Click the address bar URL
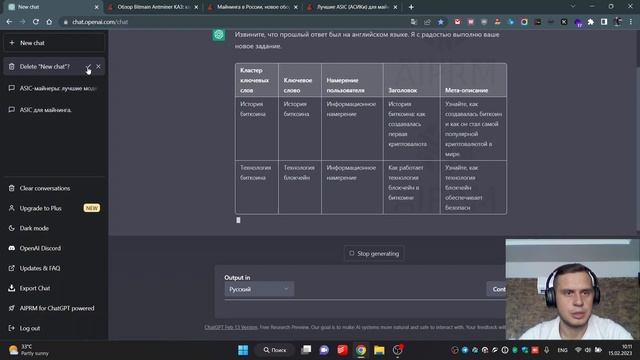640x360 pixels. pyautogui.click(x=100, y=22)
